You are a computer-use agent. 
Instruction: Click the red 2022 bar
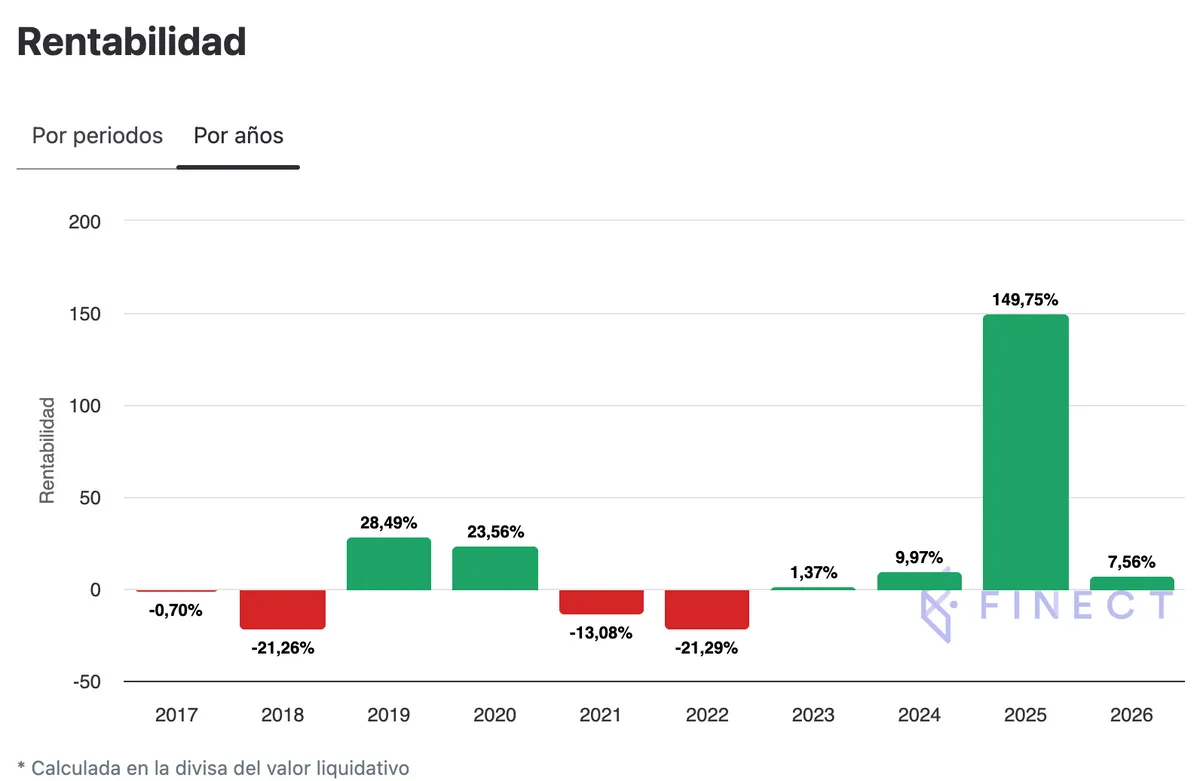tap(707, 609)
